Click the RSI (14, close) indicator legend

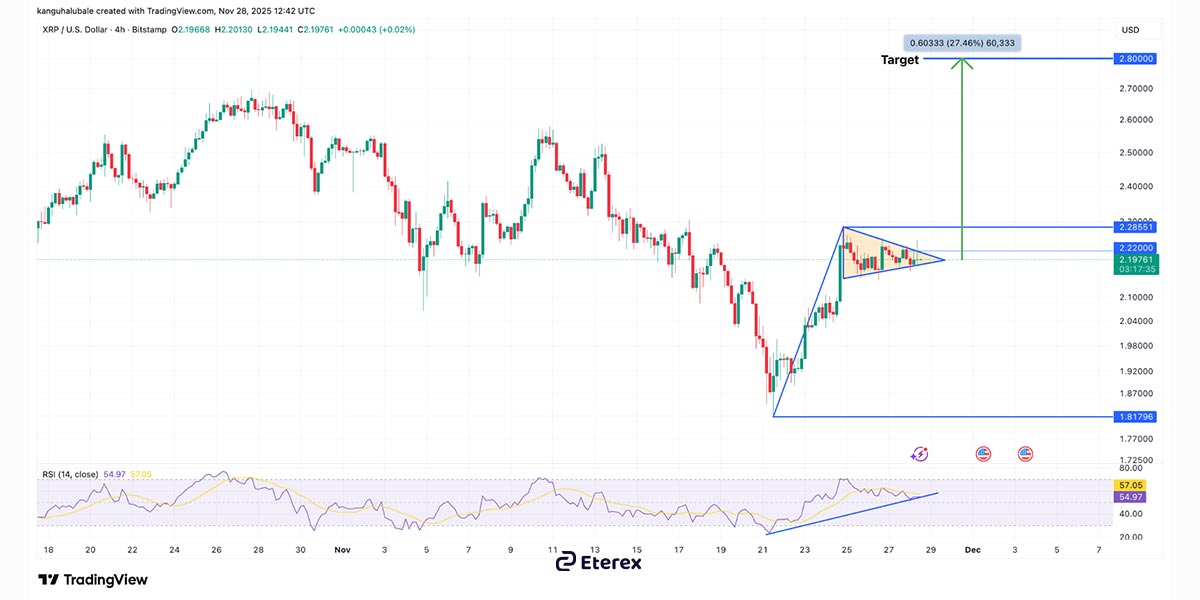(69, 474)
